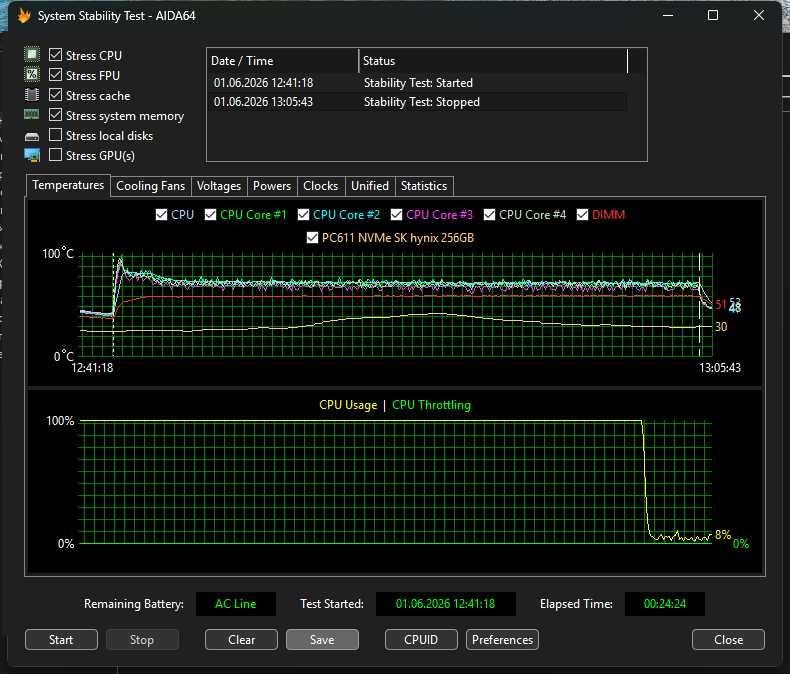Viewport: 790px width, 674px height.
Task: Click the AIDA64 flame icon in title bar
Action: [24, 16]
